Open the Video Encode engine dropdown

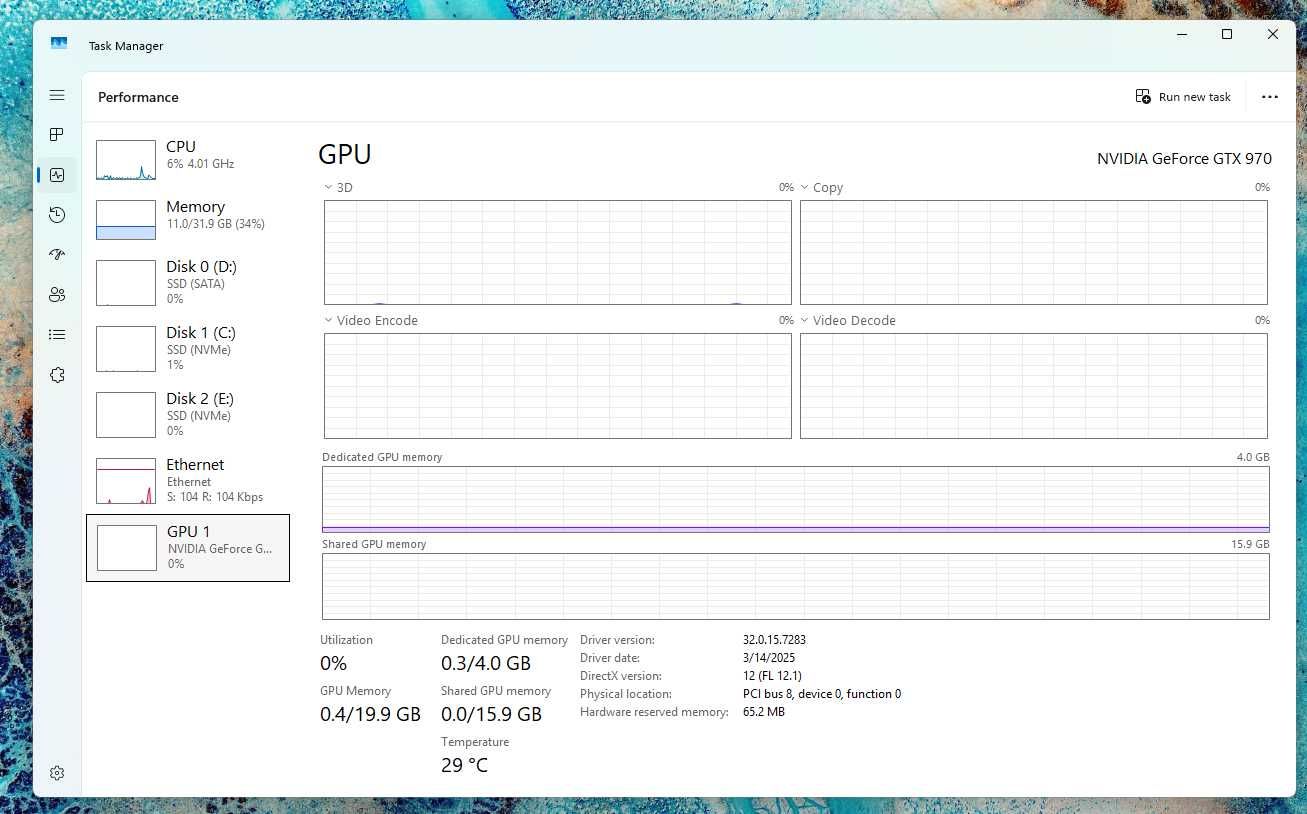(x=370, y=320)
